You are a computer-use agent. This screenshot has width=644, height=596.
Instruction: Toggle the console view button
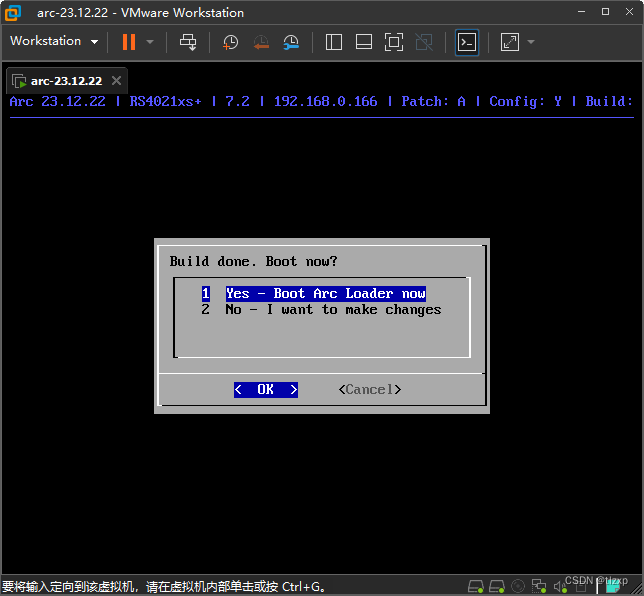pos(467,42)
